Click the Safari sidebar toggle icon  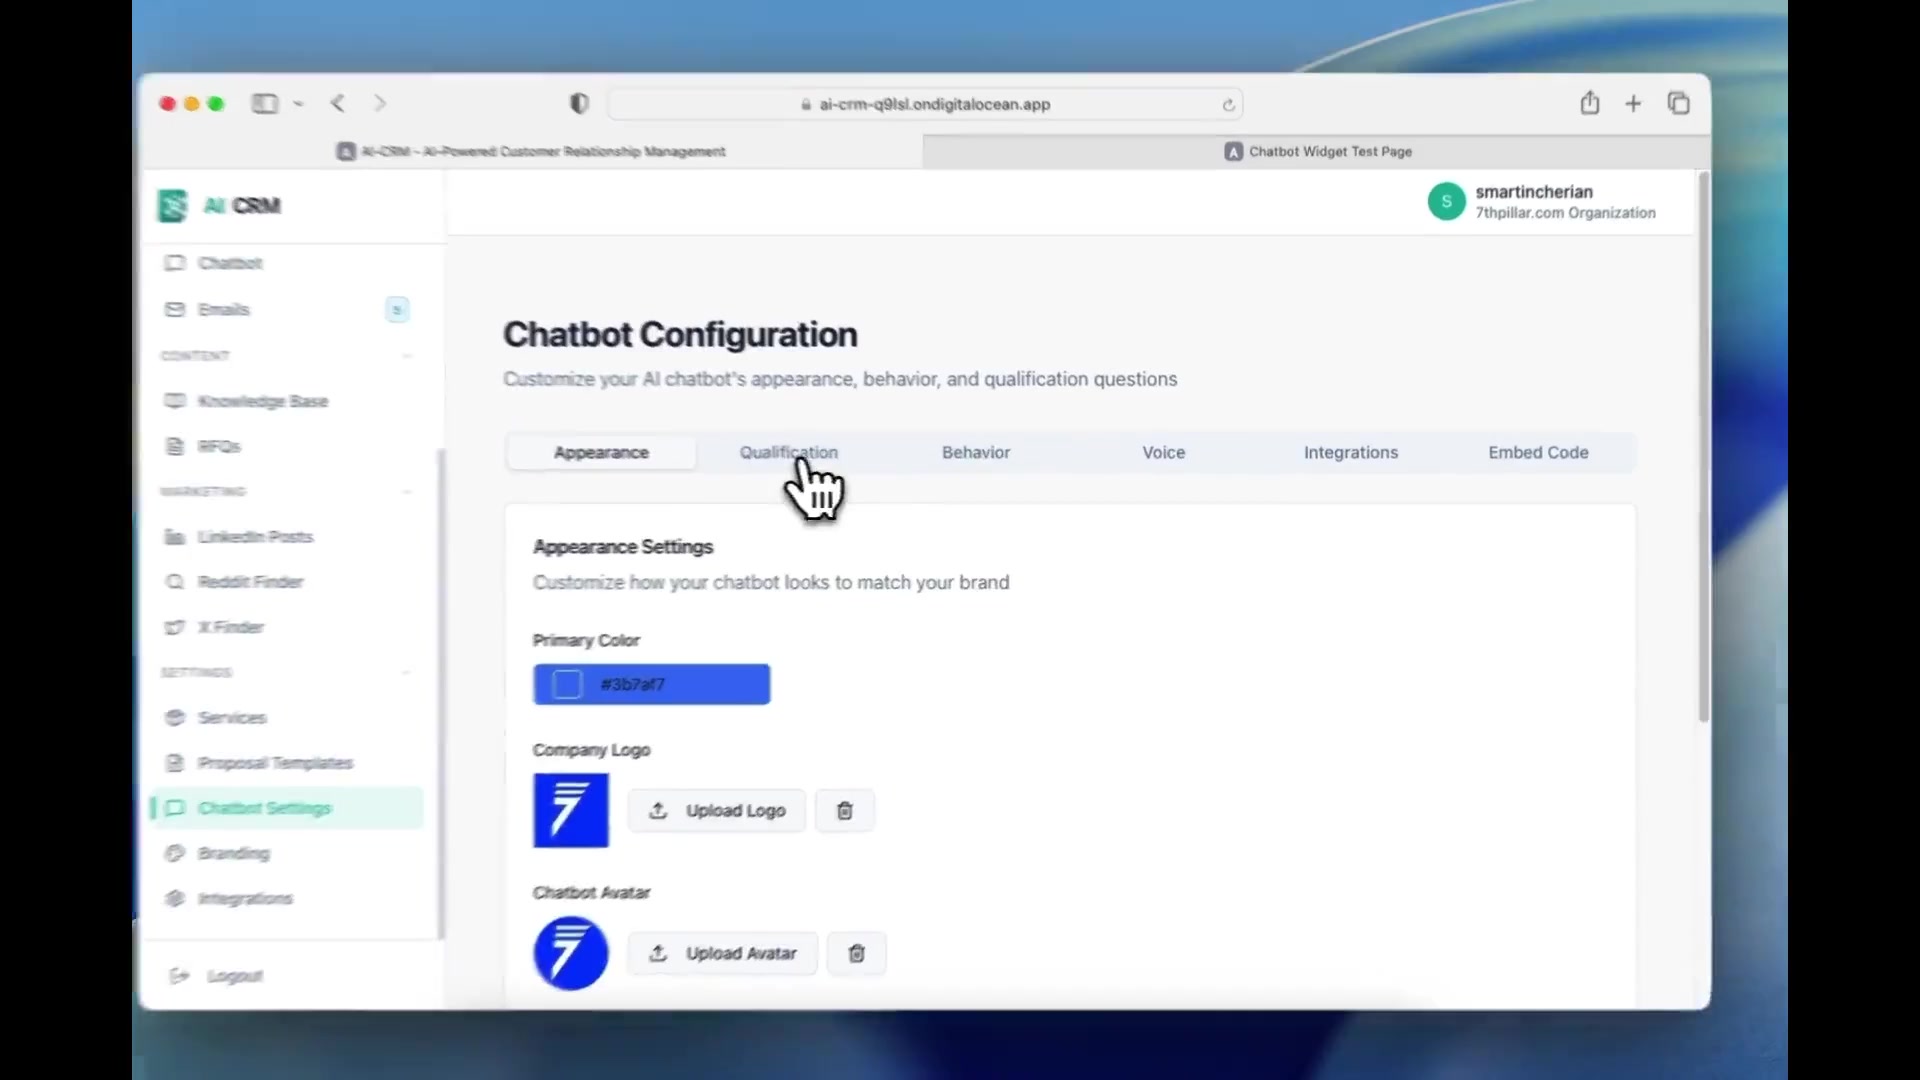click(265, 103)
